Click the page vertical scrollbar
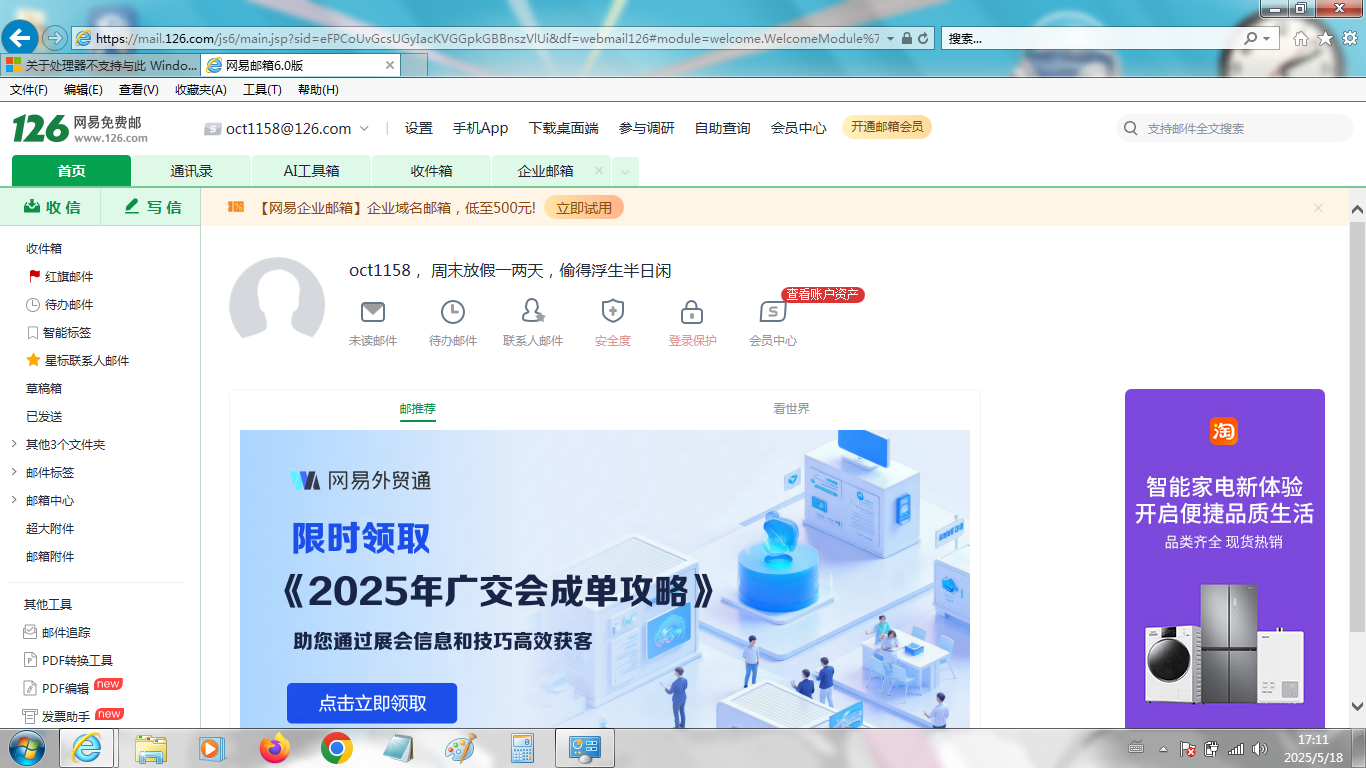1366x768 pixels. pos(1357,425)
